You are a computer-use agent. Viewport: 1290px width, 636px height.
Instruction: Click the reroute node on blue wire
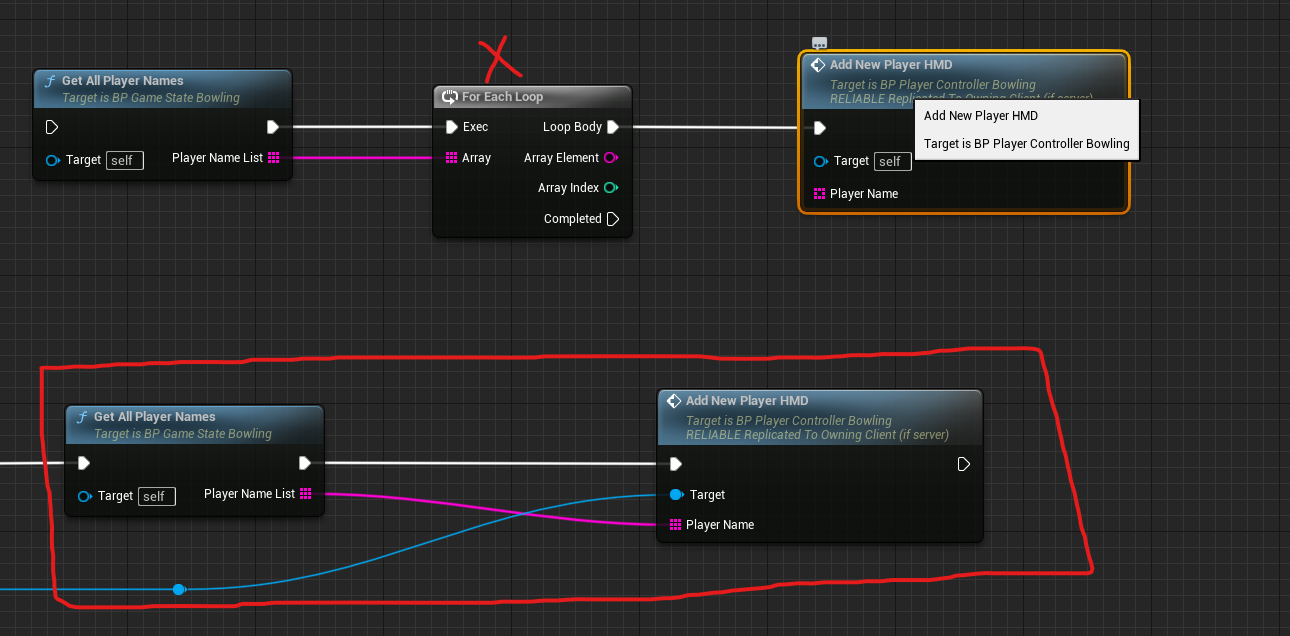click(179, 590)
